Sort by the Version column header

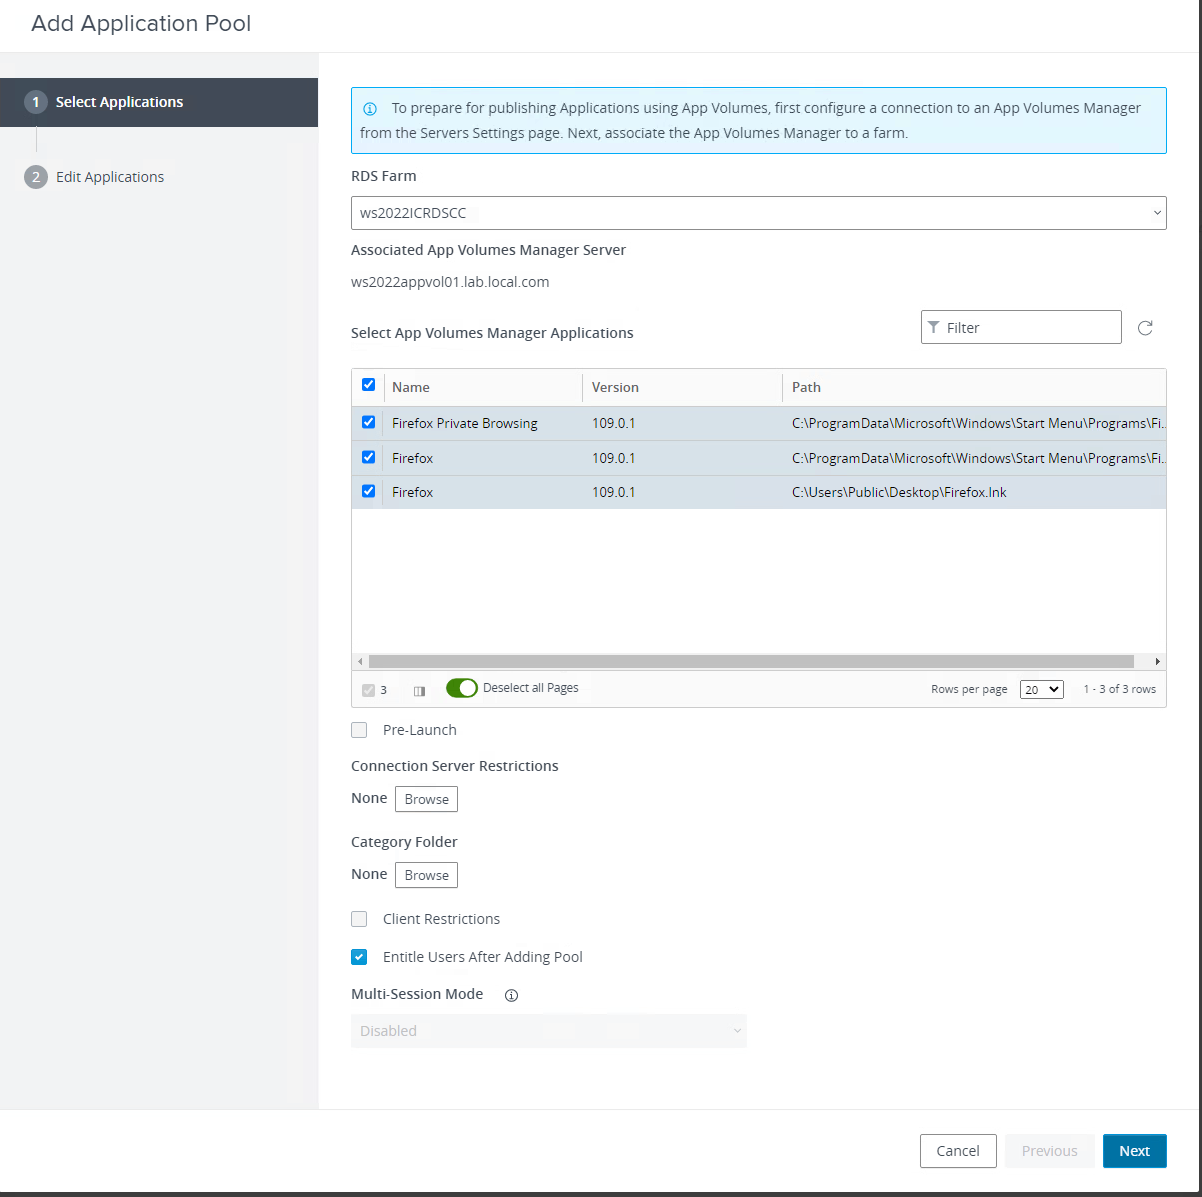click(615, 387)
